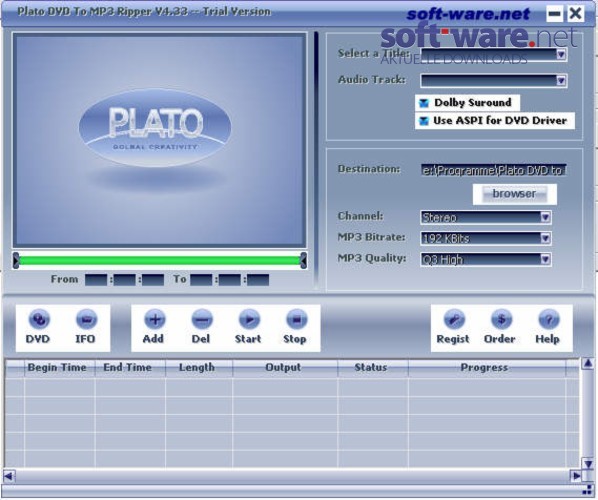Grab the left range handle of seek bar
The height and width of the screenshot is (500, 598).
coord(16,260)
